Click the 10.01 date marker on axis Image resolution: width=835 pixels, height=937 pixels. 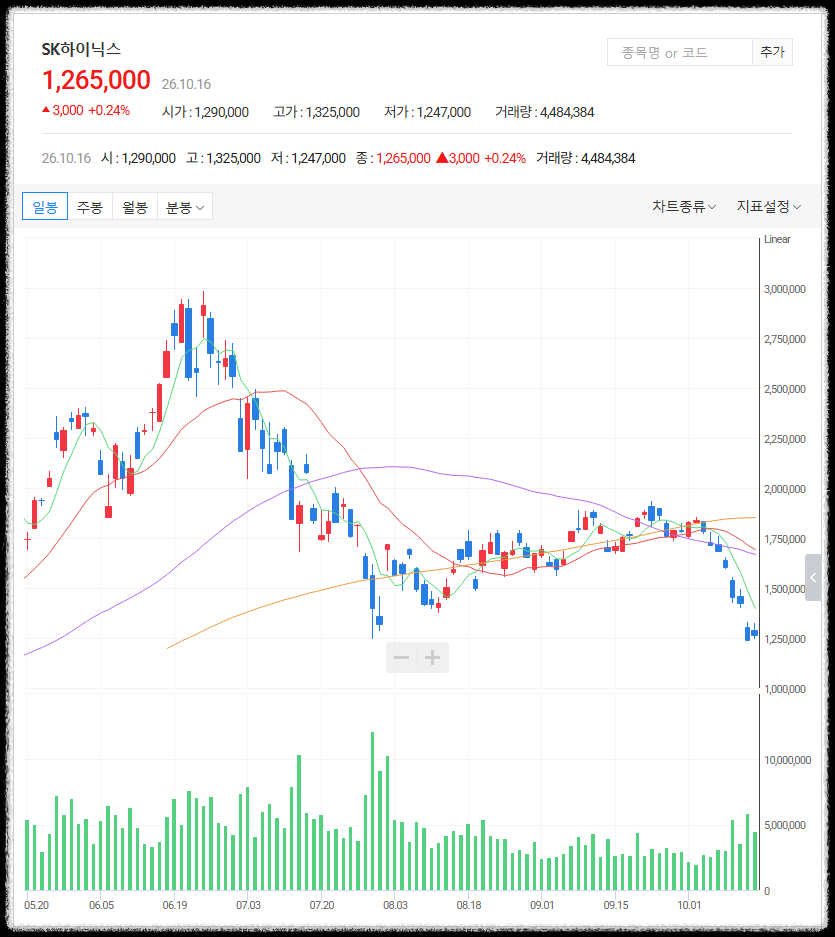tap(689, 905)
